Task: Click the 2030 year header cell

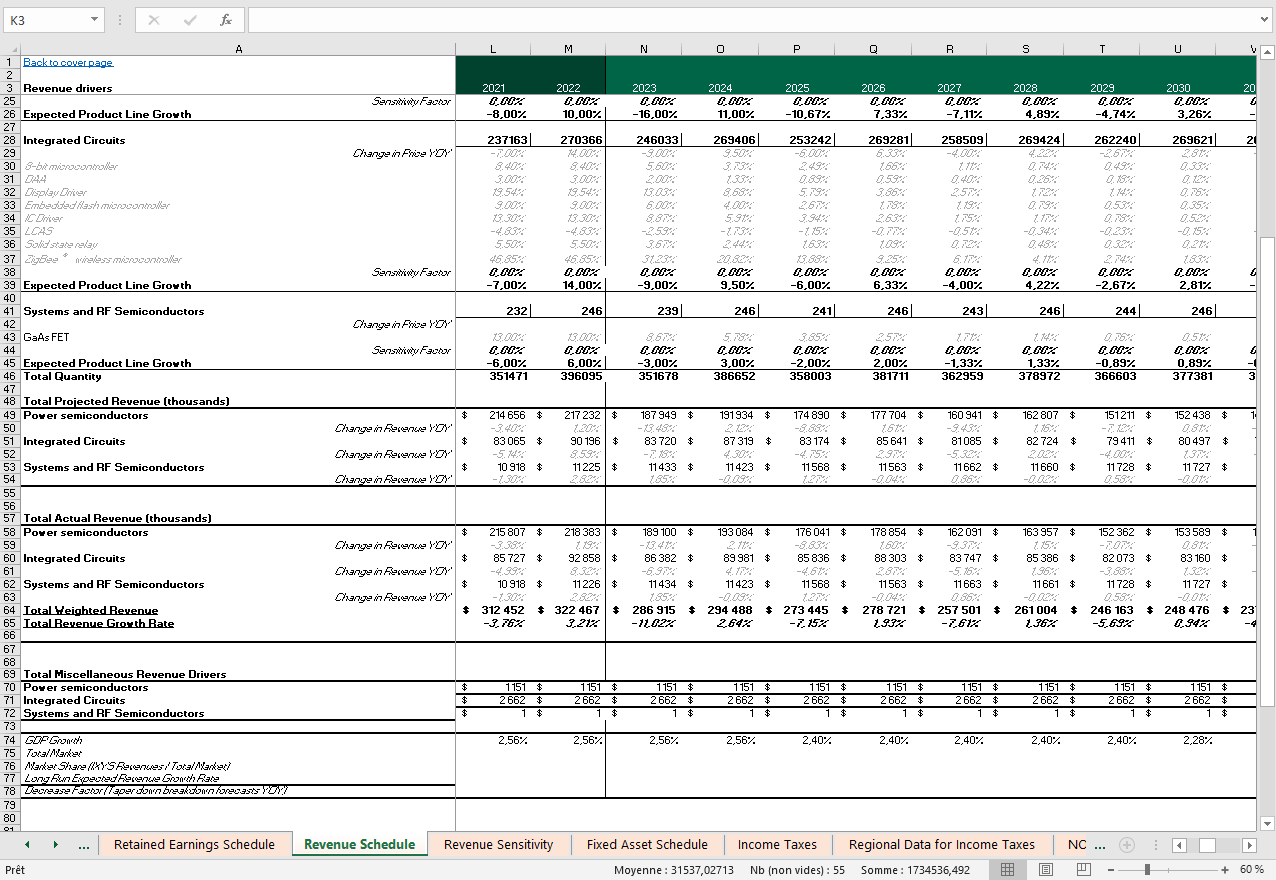Action: tap(1178, 88)
